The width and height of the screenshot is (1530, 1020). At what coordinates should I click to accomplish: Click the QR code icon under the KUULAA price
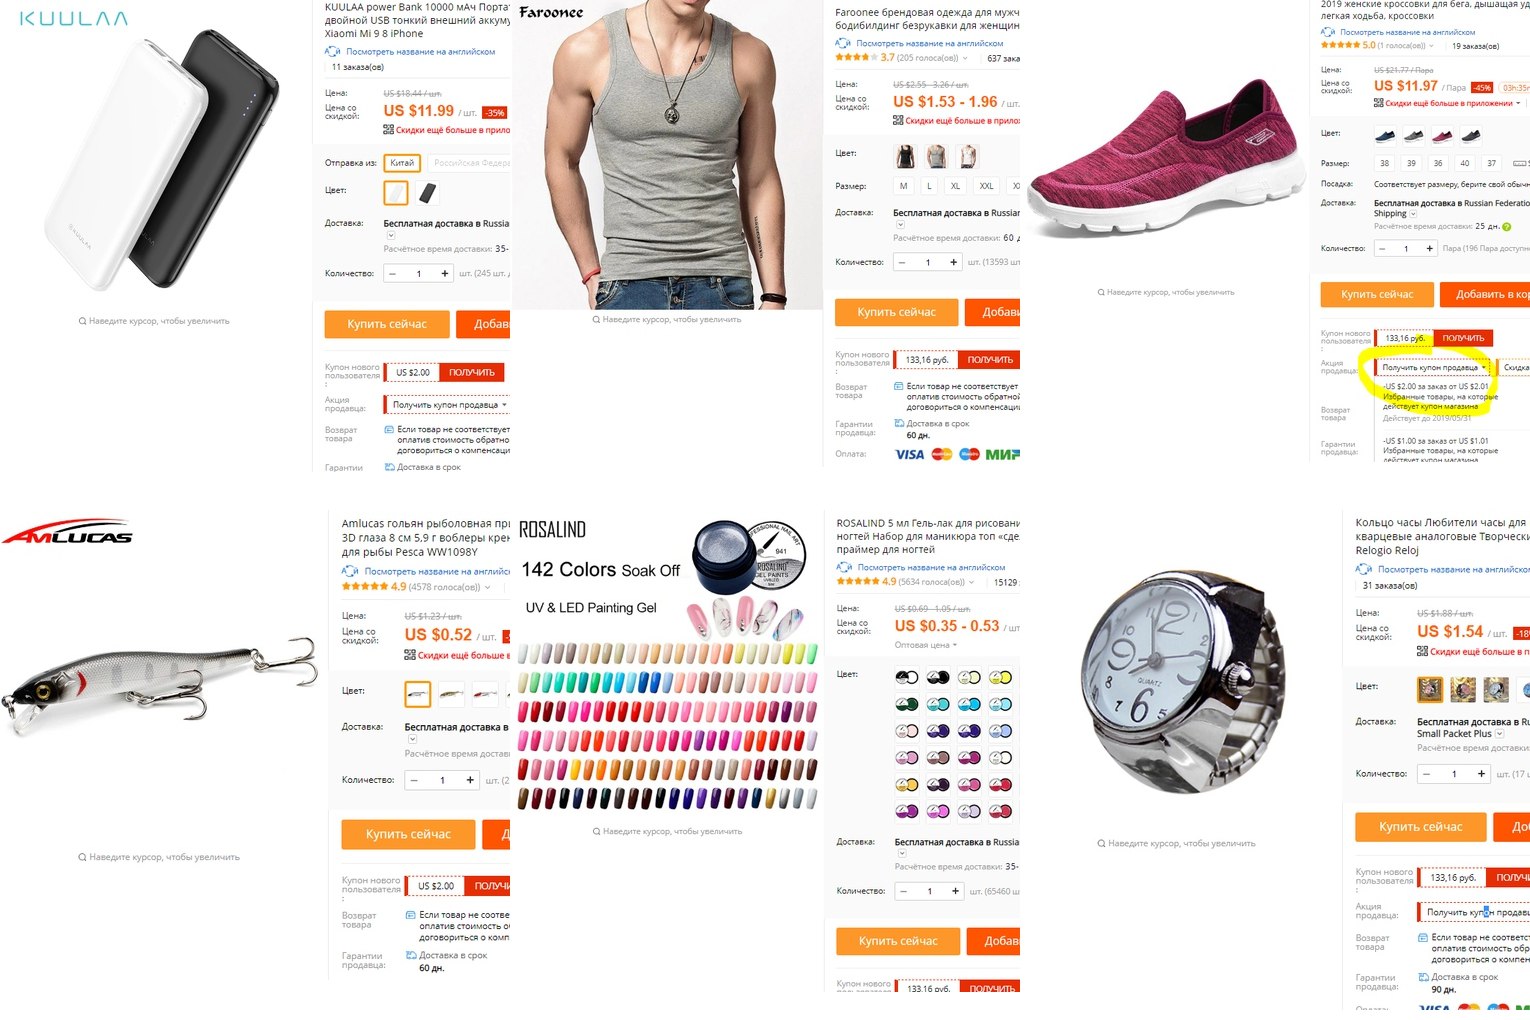pos(388,130)
